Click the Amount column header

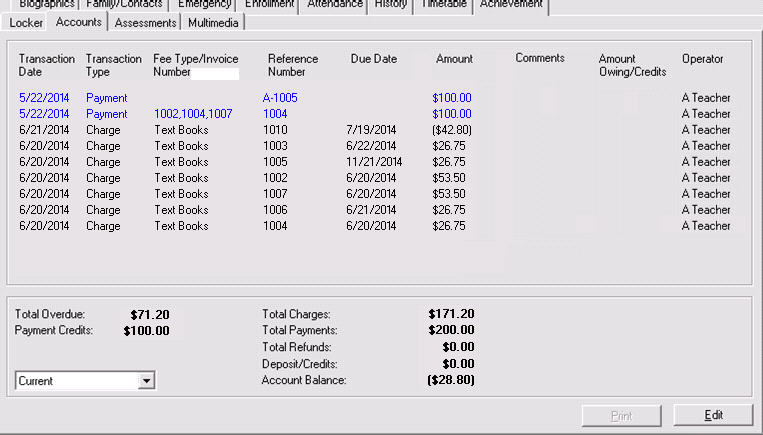tap(454, 59)
